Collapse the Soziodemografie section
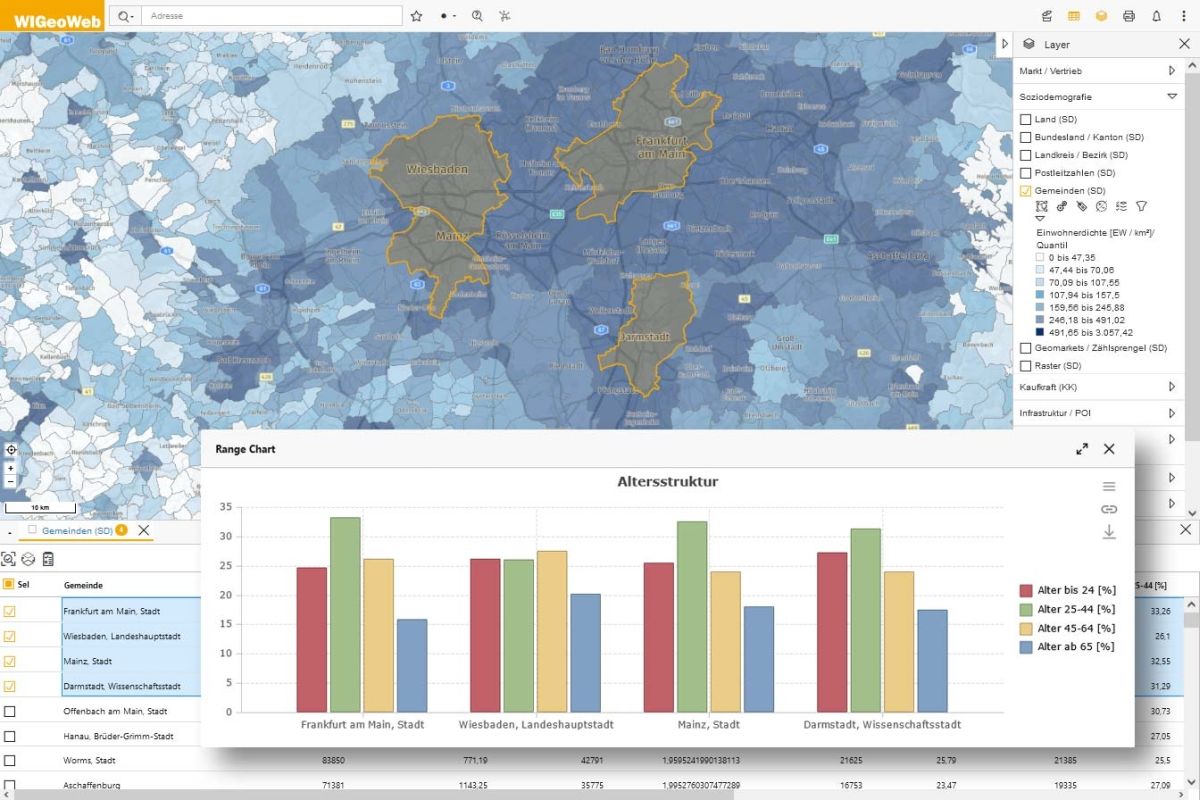This screenshot has width=1200, height=800. (x=1172, y=97)
